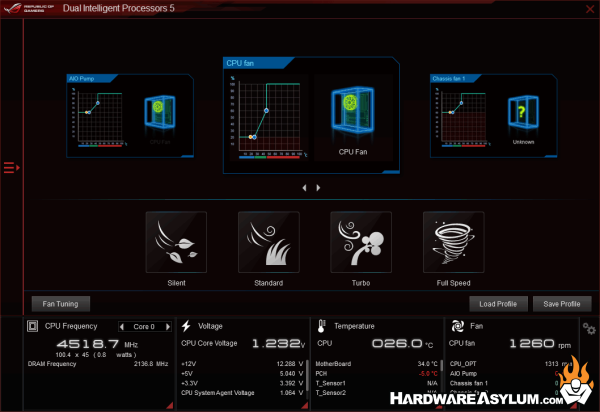This screenshot has height=412, width=600.
Task: Click the MotherBoard temperature row
Action: (x=377, y=364)
